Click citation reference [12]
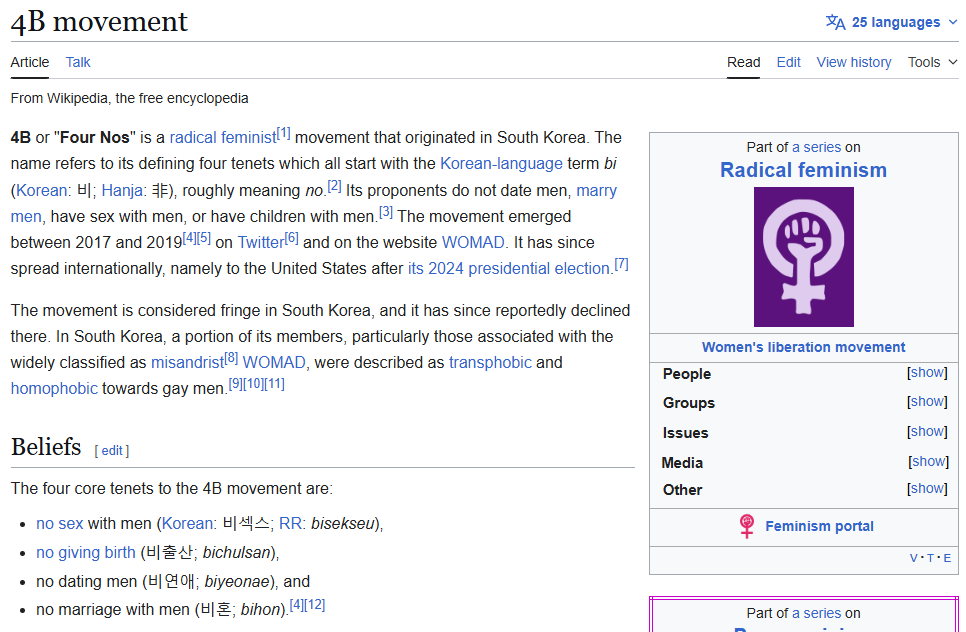Screen dimensions: 966x632 tap(315, 605)
